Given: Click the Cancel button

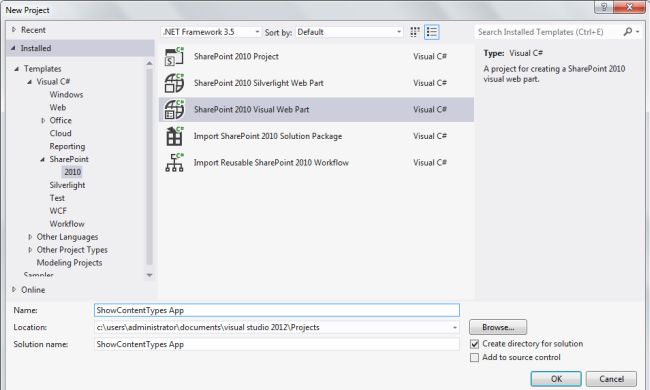Looking at the screenshot, I should point(611,379).
